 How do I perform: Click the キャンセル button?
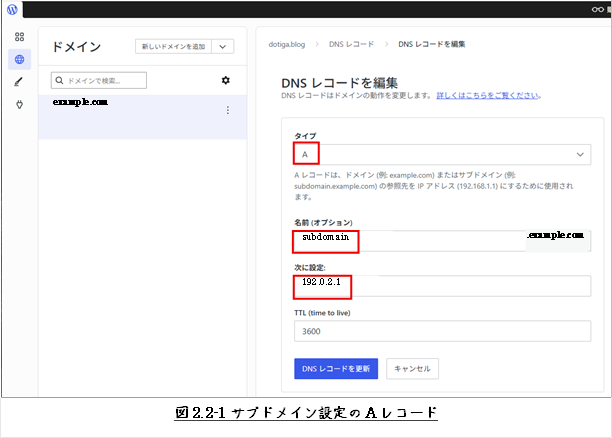412,368
